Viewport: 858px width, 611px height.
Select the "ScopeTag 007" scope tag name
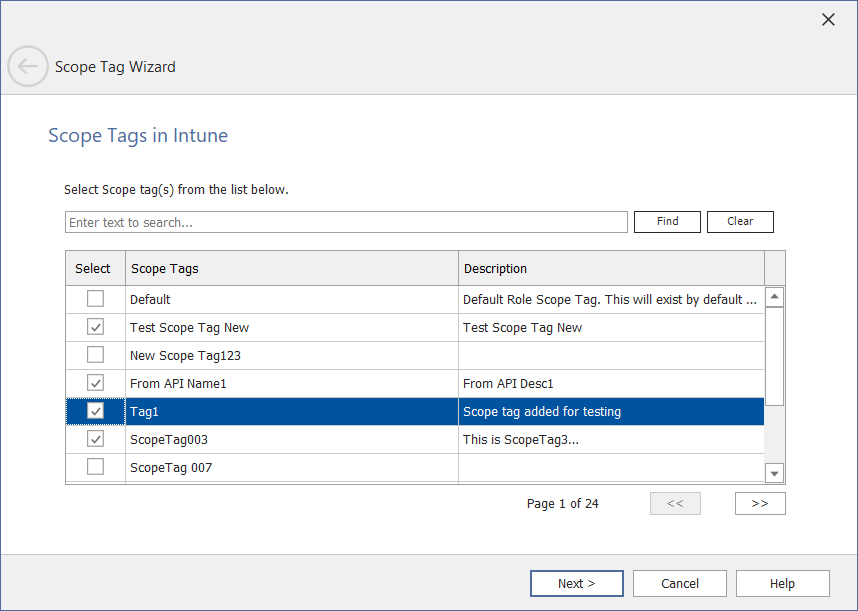[171, 468]
